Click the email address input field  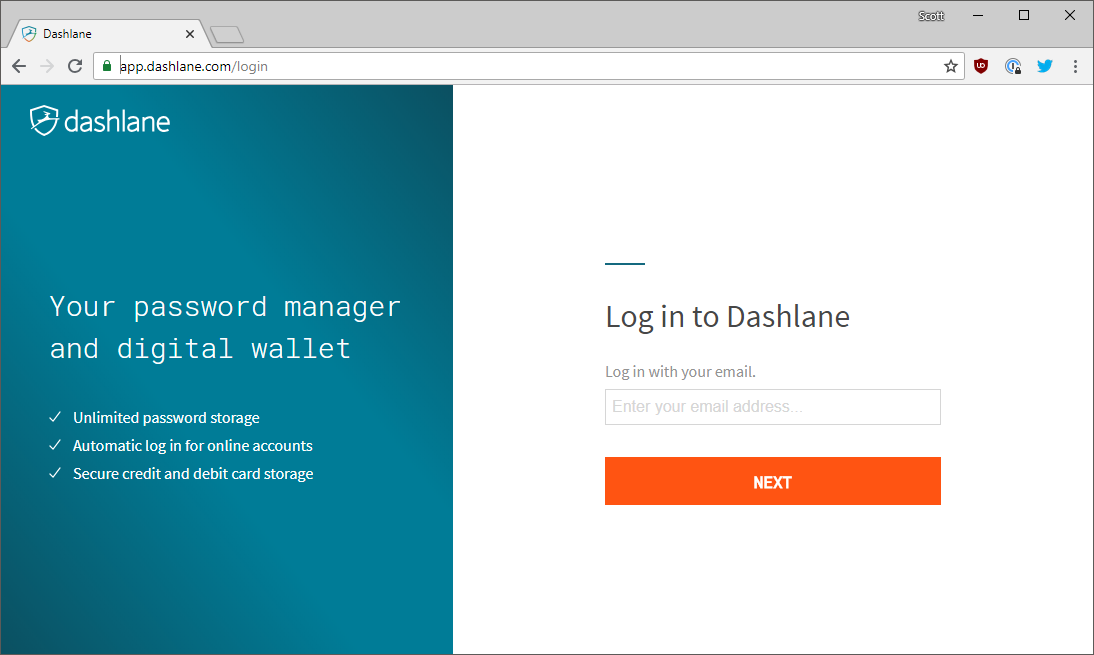[772, 407]
